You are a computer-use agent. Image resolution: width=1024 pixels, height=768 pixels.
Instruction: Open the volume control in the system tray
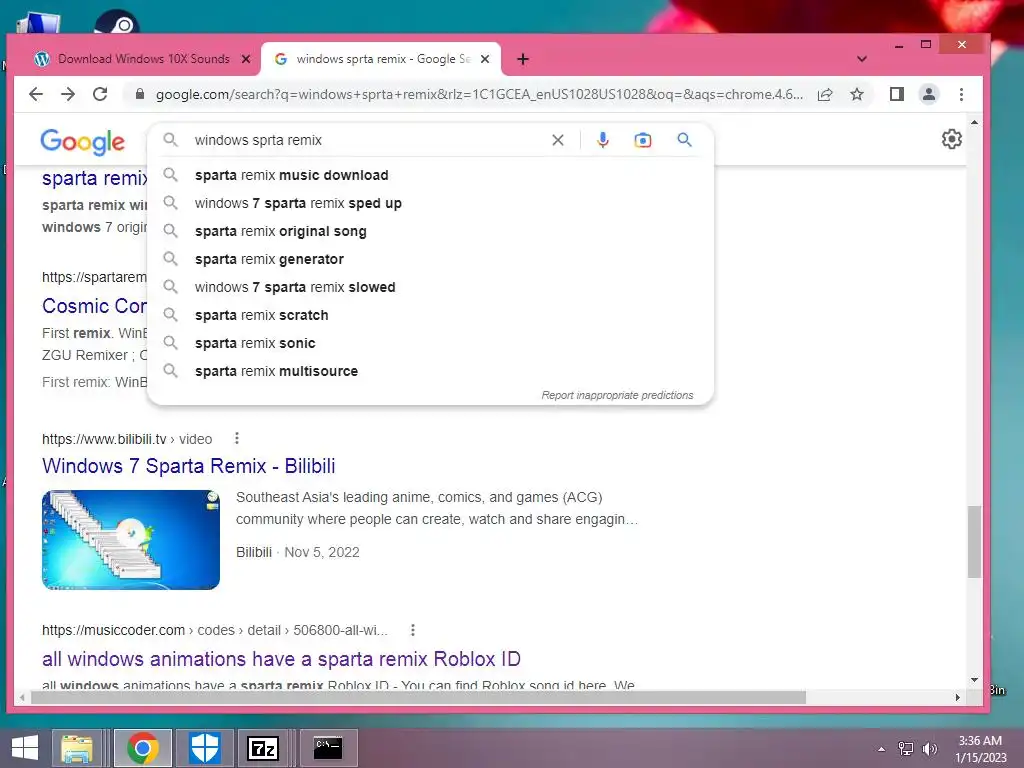[929, 748]
